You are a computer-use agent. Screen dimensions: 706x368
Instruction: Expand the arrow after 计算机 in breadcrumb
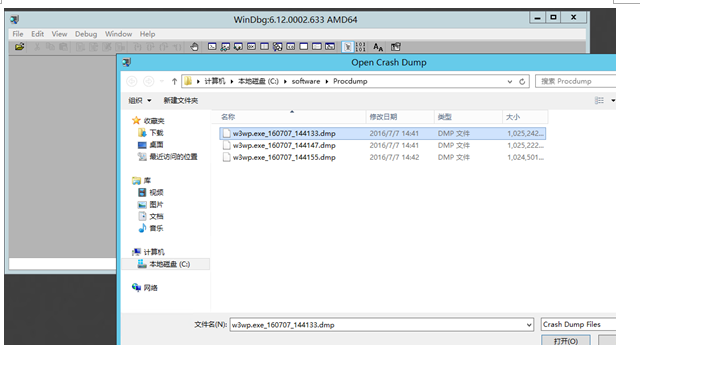231,82
